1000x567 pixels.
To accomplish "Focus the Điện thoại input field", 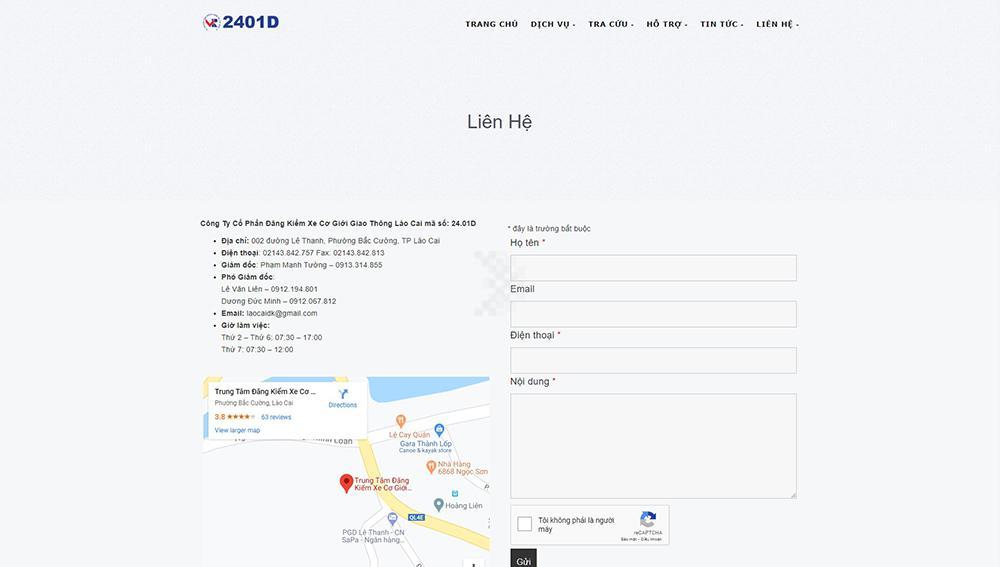I will point(653,360).
